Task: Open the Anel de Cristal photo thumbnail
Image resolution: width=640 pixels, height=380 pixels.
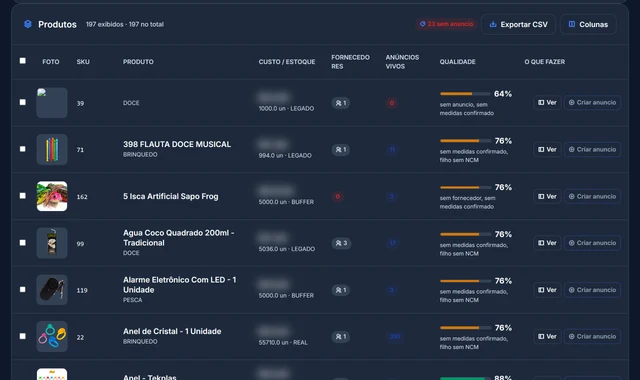Action: coord(52,336)
